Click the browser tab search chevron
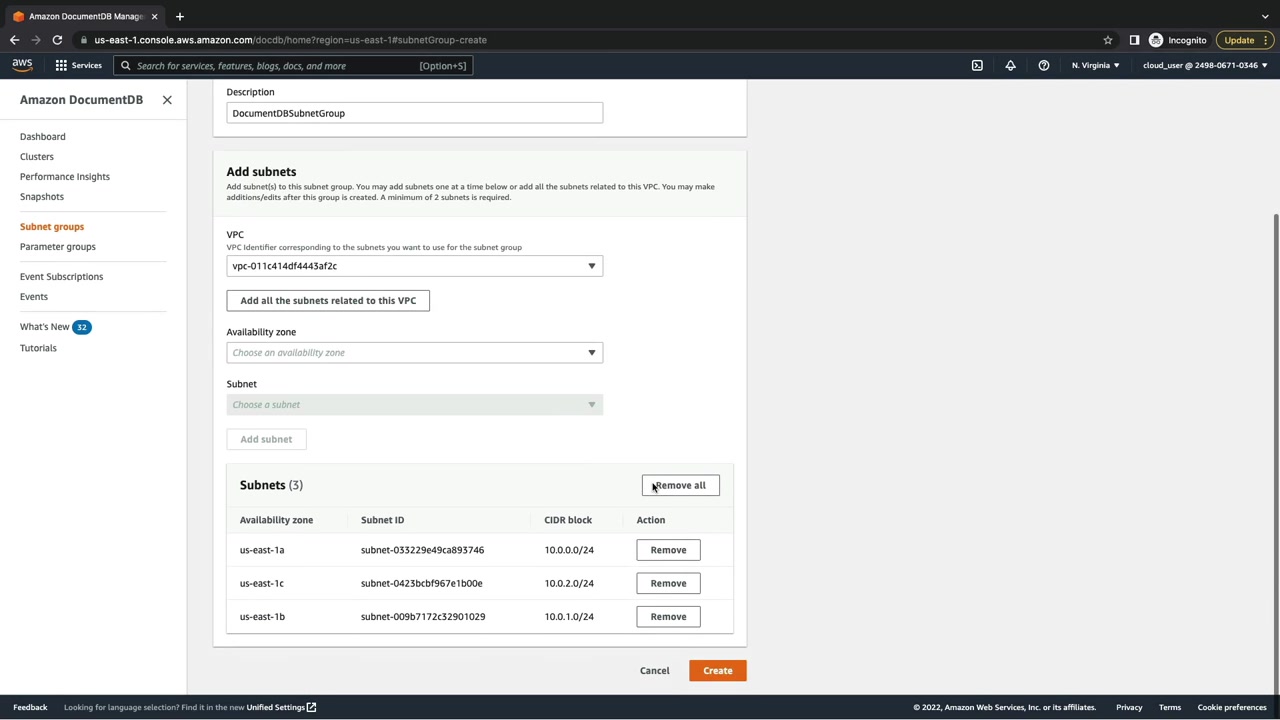 point(1265,16)
